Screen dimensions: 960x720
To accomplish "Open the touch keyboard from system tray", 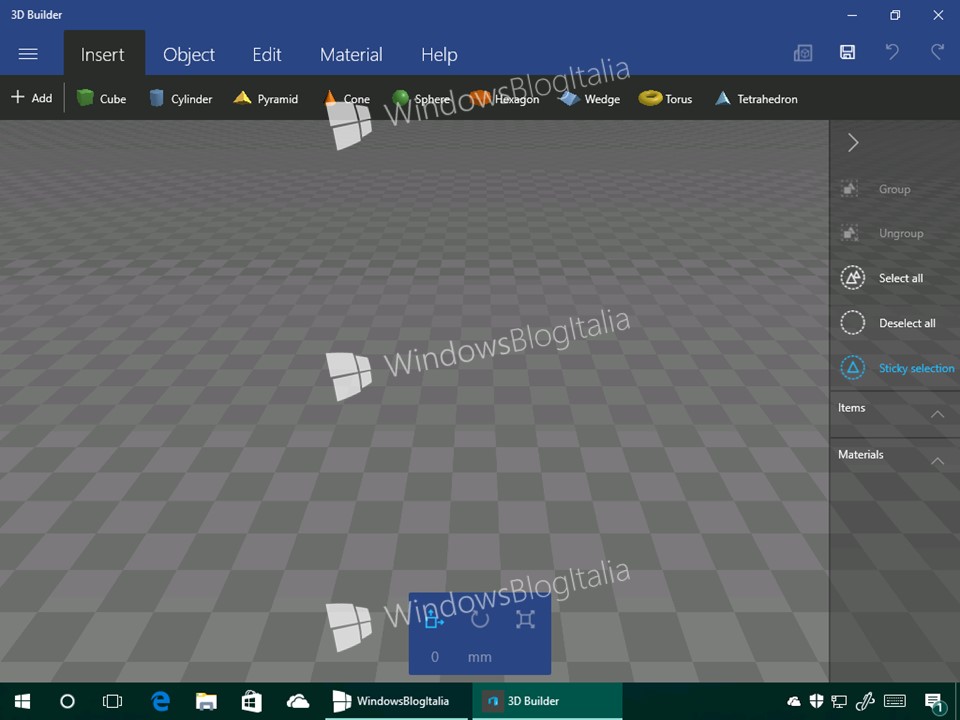I will pyautogui.click(x=895, y=701).
